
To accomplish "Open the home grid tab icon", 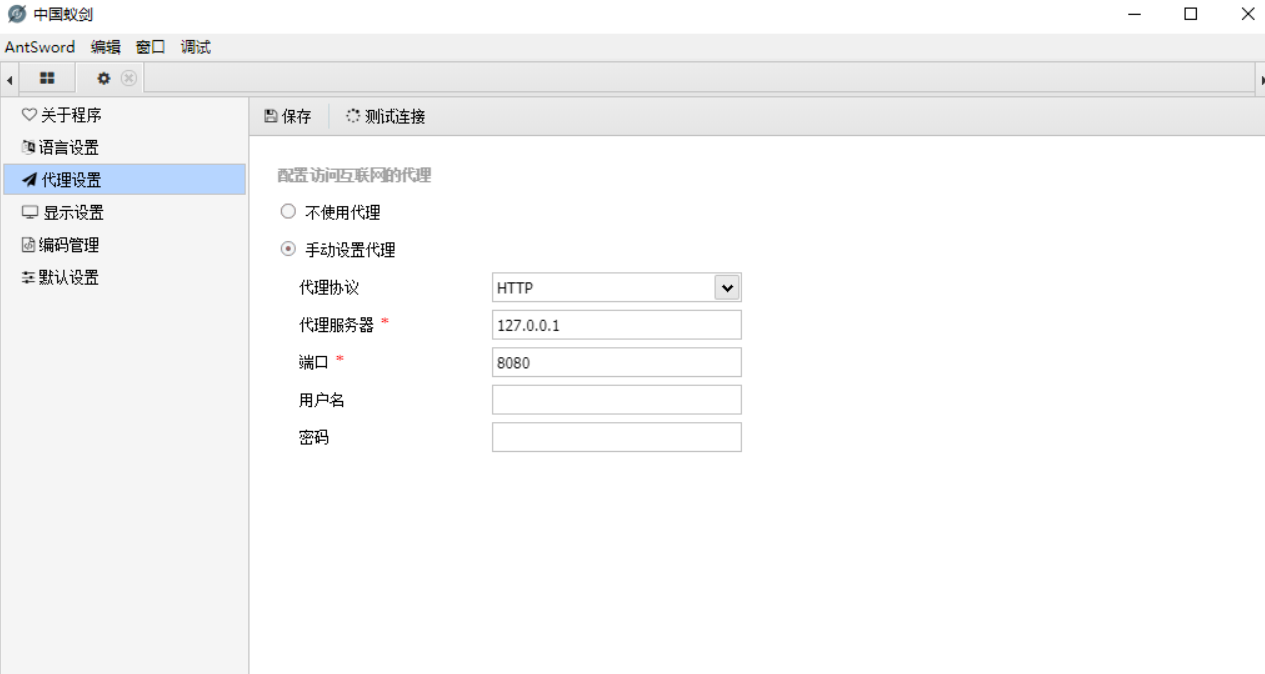I will coord(47,78).
